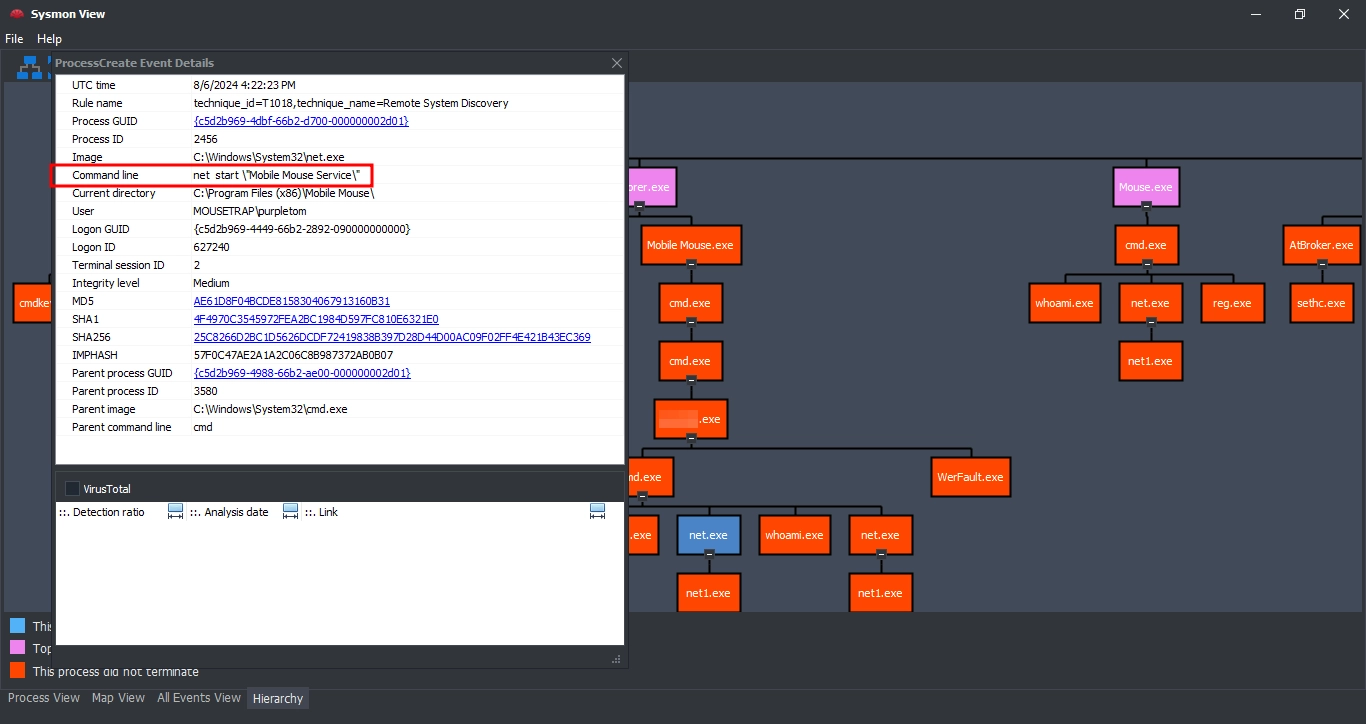Enable the VirusTotal checkbox
This screenshot has height=724, width=1366.
[72, 489]
